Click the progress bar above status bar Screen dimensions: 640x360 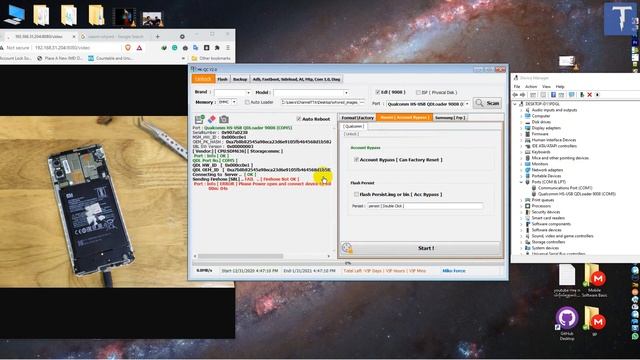pyautogui.click(x=348, y=263)
